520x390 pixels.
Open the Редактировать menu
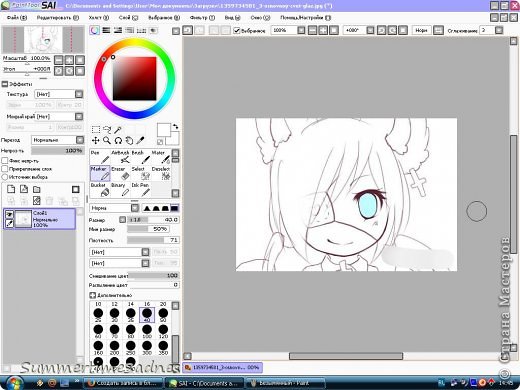point(58,18)
